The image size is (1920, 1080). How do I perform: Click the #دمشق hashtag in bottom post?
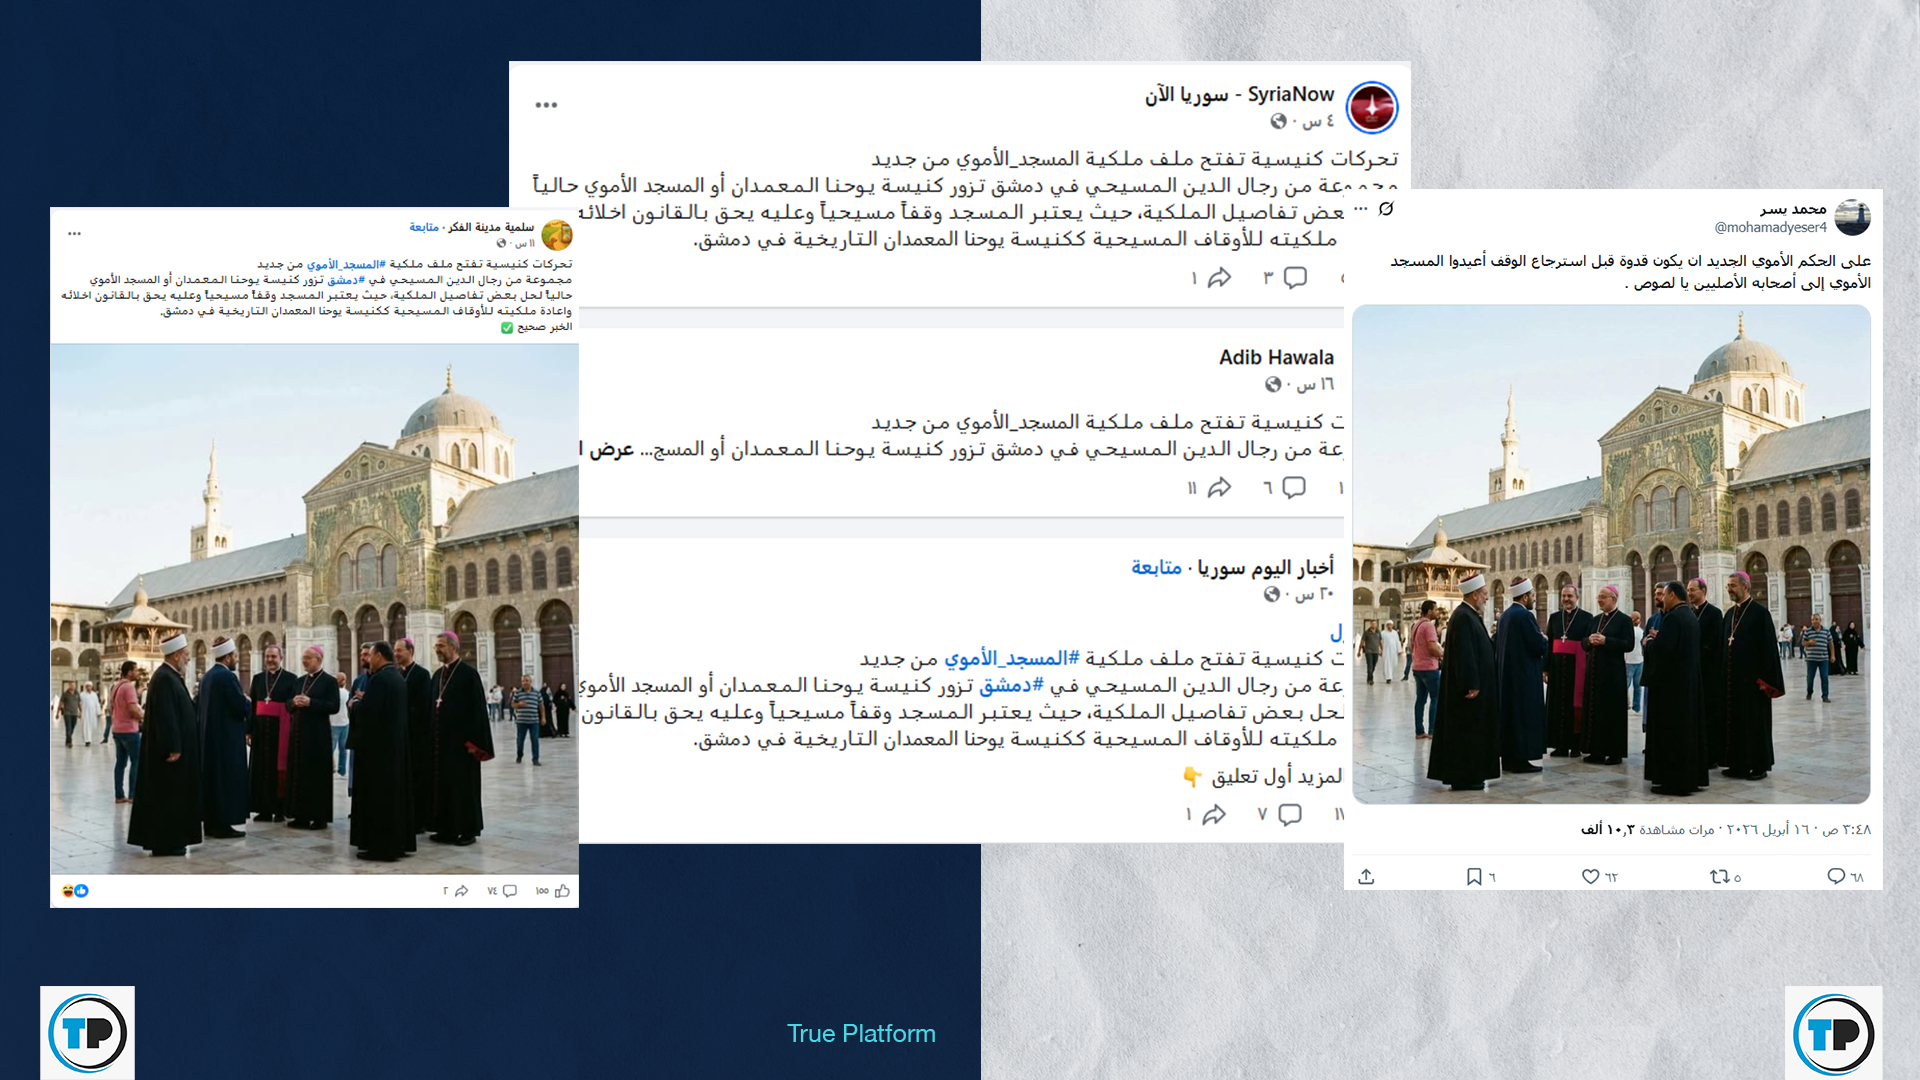1011,685
